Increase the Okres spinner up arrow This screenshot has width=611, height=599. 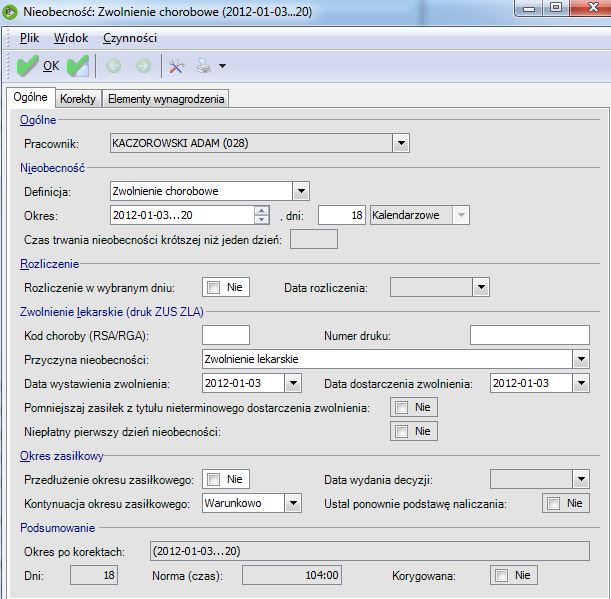click(261, 211)
